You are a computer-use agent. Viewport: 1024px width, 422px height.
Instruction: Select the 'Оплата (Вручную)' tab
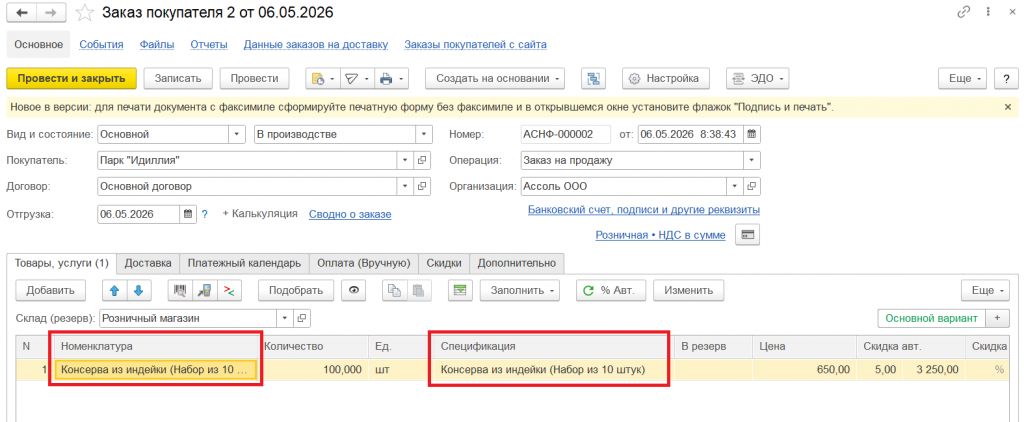(x=364, y=263)
